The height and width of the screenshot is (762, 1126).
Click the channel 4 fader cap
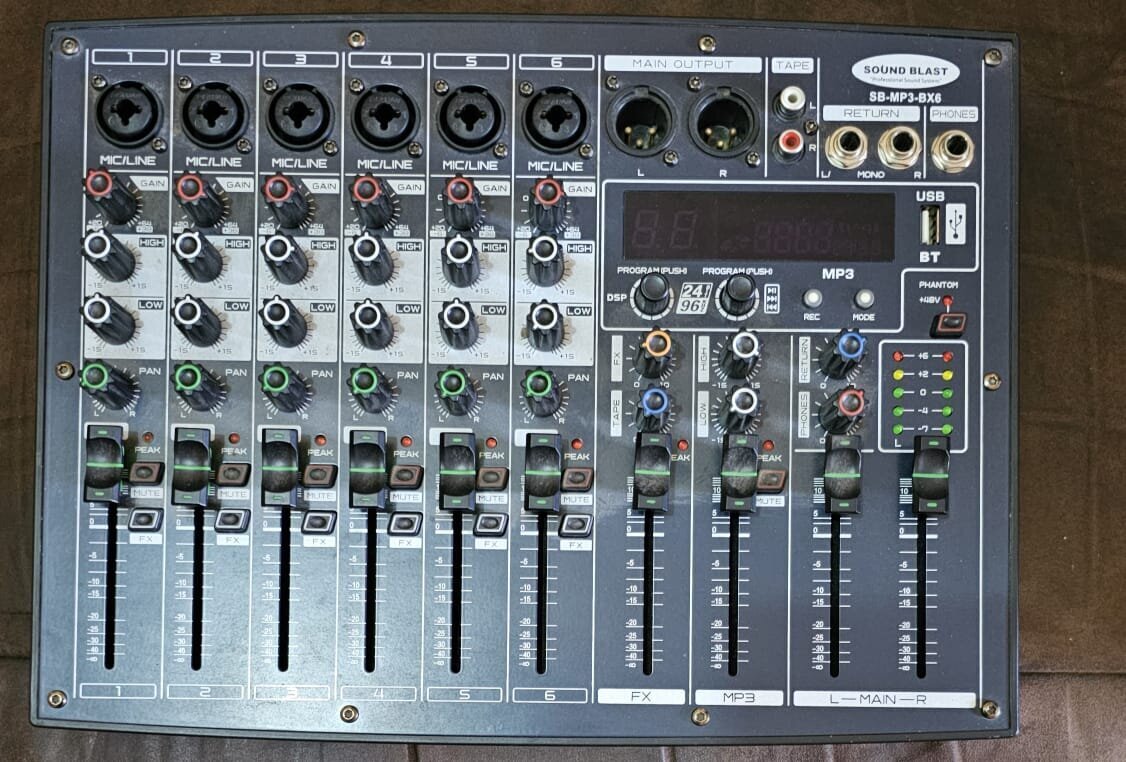[x=368, y=470]
